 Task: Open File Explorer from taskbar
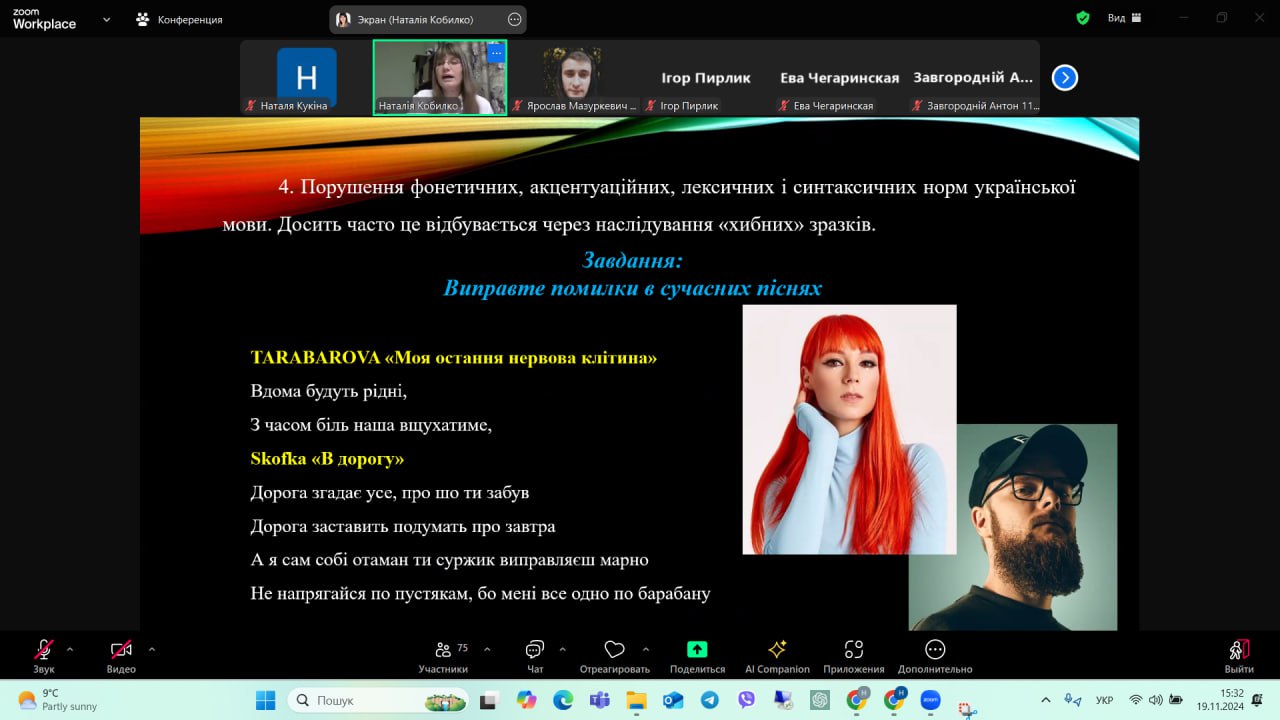[x=636, y=700]
